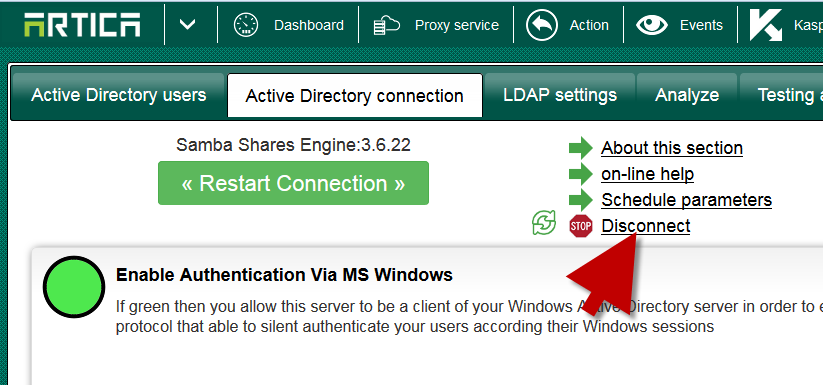
Task: Open the Testing tab
Action: [782, 95]
